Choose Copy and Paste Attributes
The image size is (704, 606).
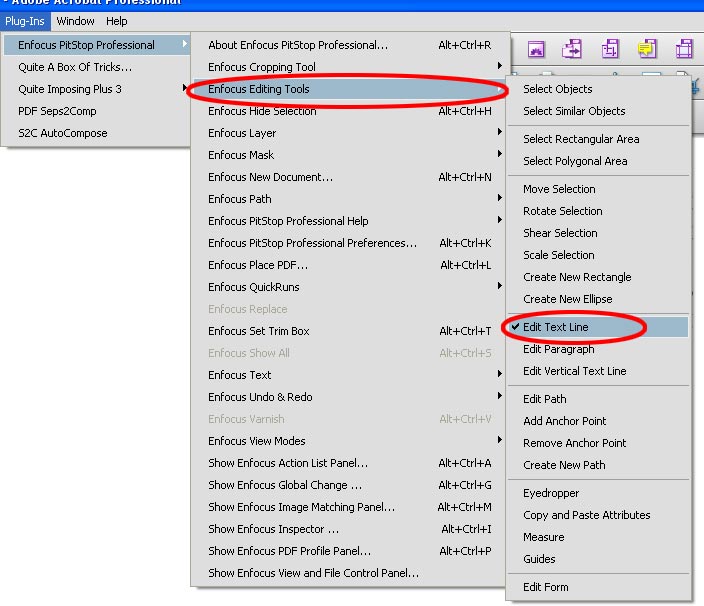[598, 515]
